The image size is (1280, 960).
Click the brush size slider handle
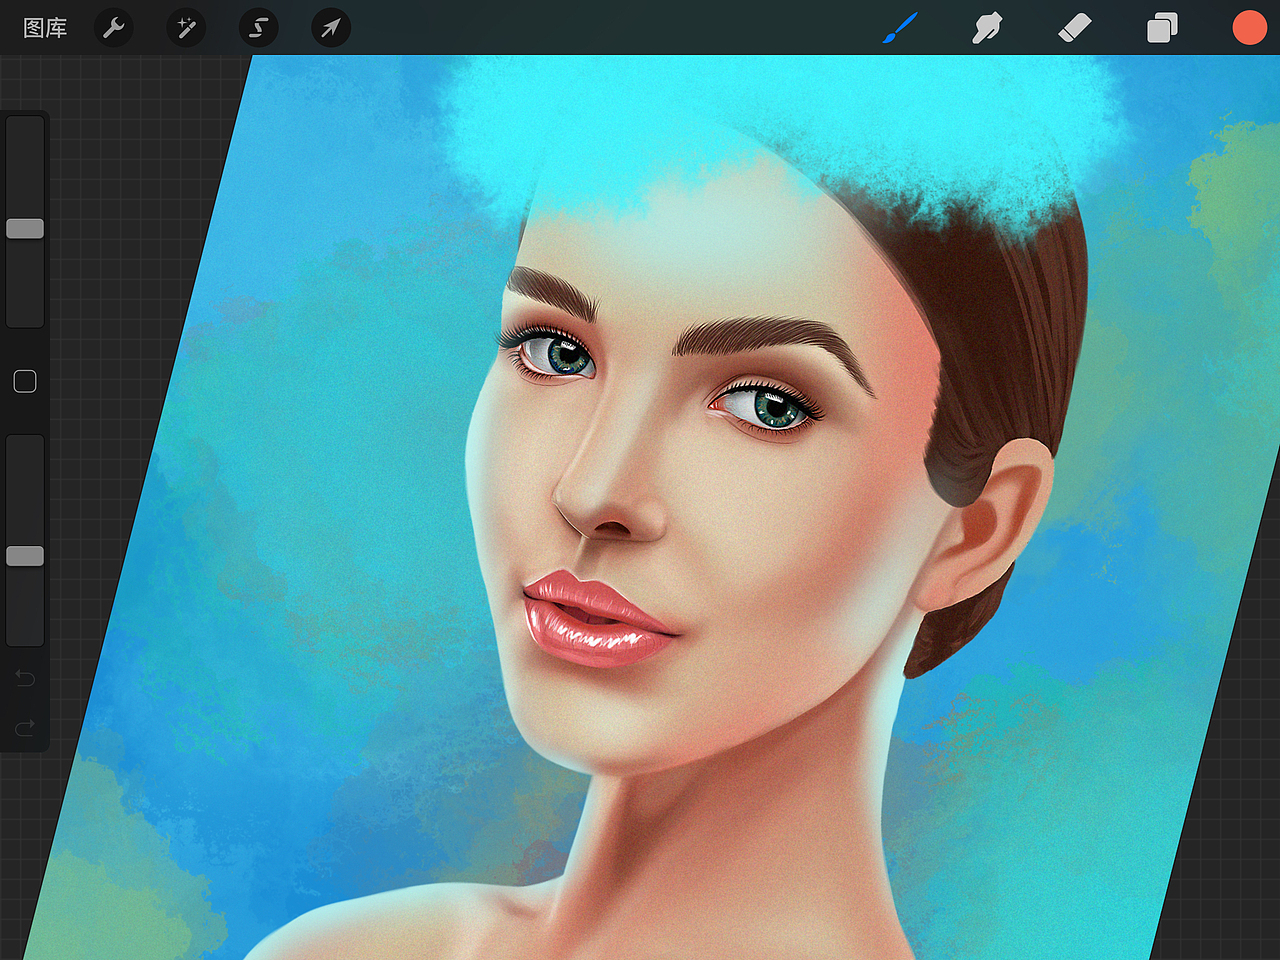click(x=25, y=229)
